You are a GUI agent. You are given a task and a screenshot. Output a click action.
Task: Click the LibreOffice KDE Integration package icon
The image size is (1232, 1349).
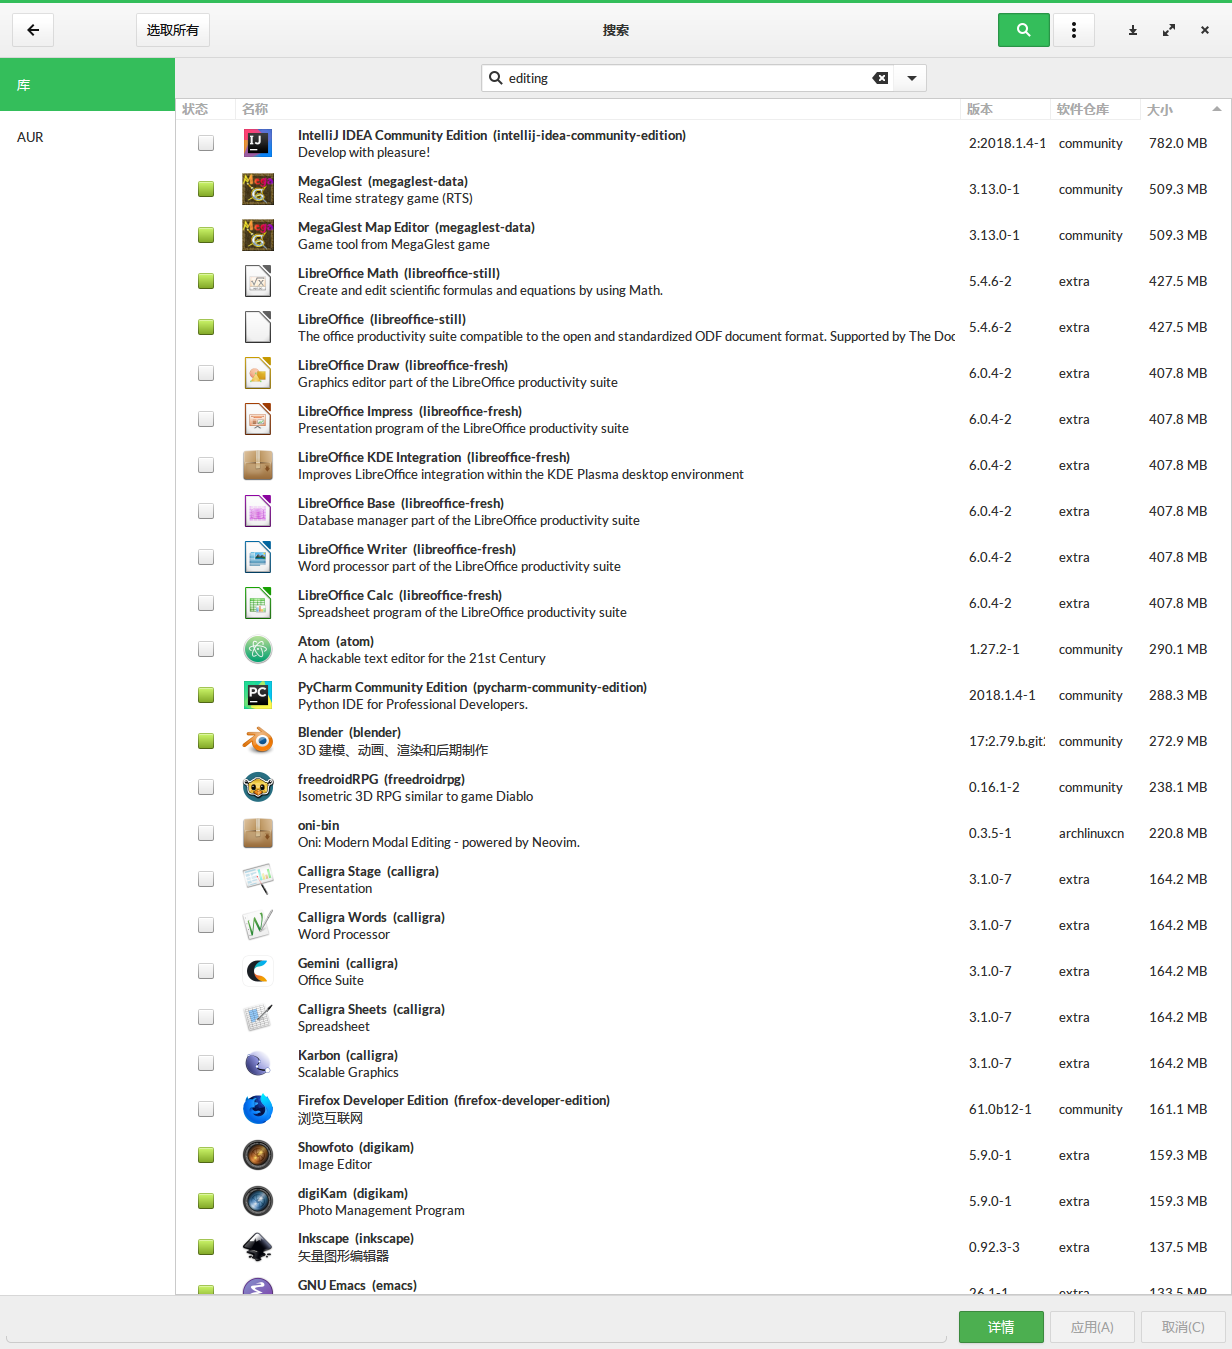click(258, 465)
